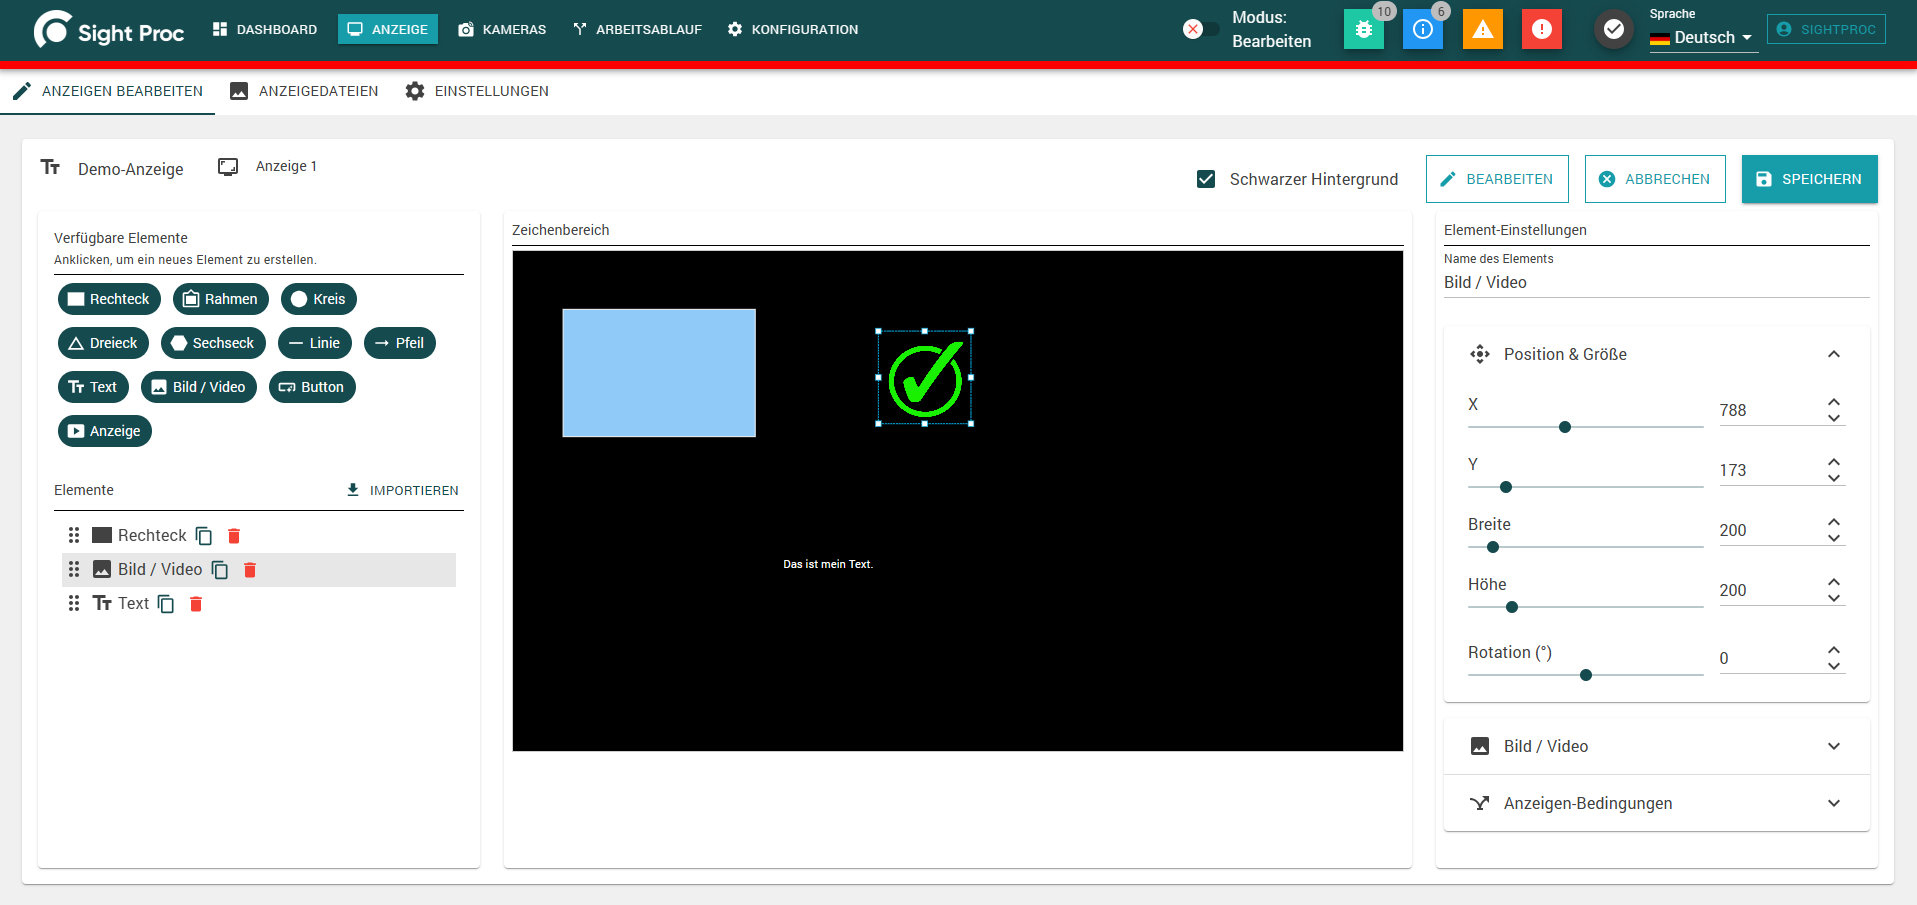The image size is (1917, 905).
Task: Click the round checkmark status icon
Action: pos(1614,30)
